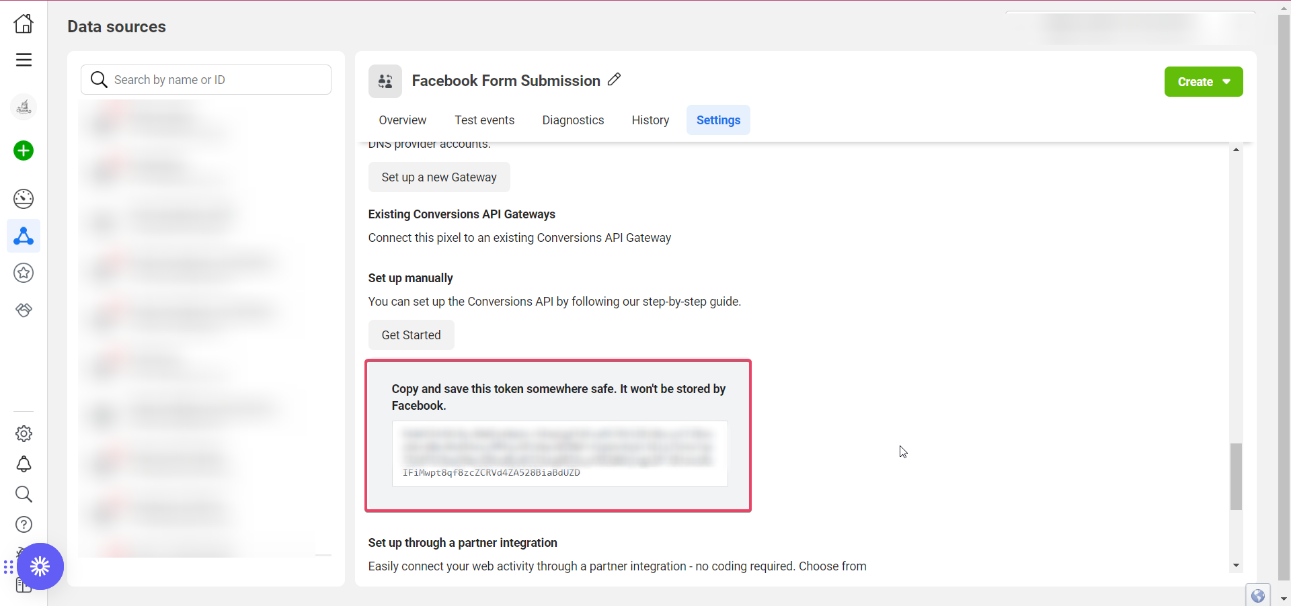Click the Get Started button
The height and width of the screenshot is (606, 1291).
[411, 335]
